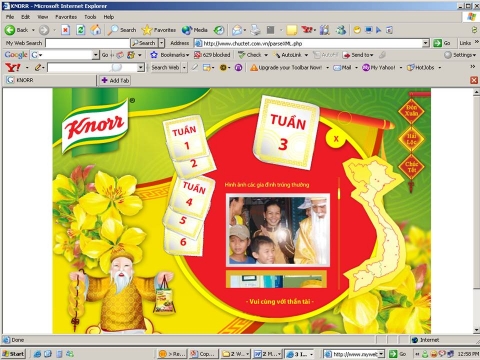Close the tab with red X button
The image size is (480, 360).
[x=474, y=80]
